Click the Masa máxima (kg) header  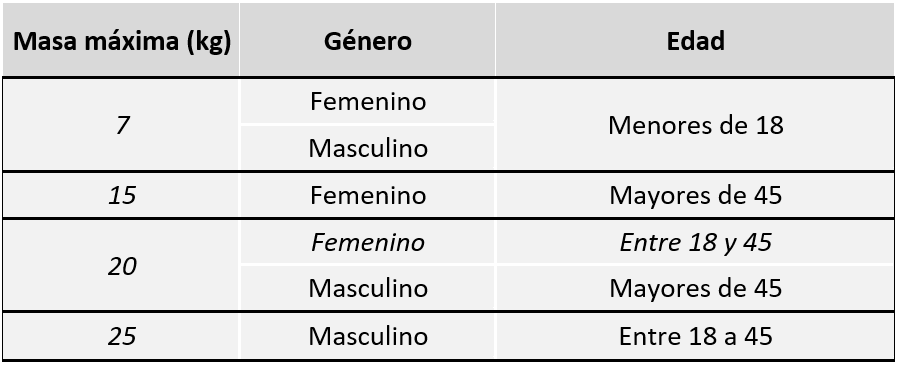pyautogui.click(x=122, y=41)
